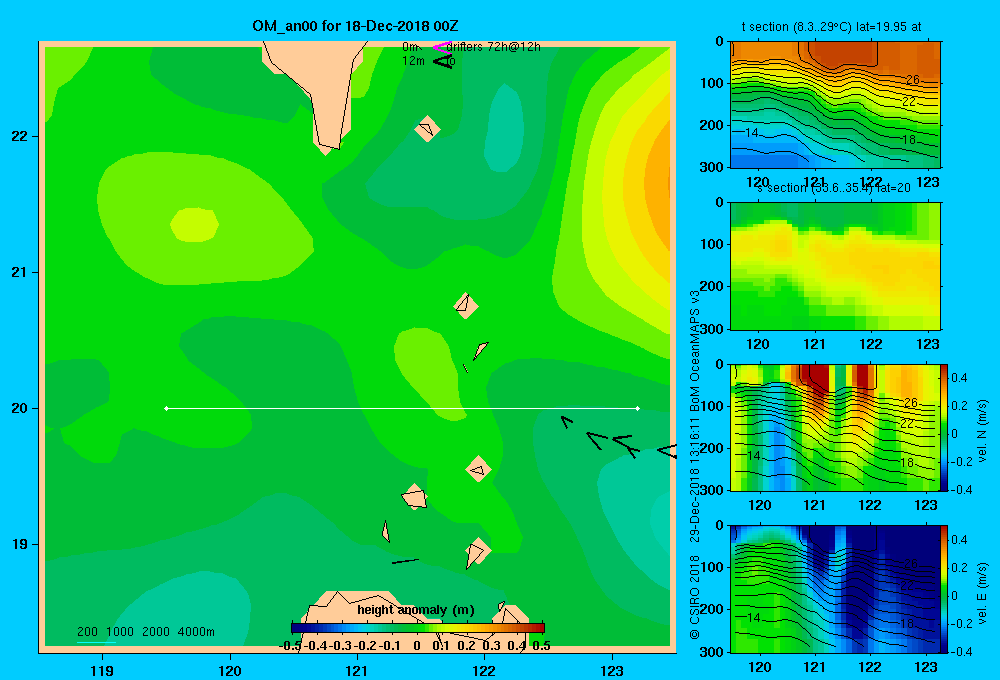Screen dimensions: 1000x680
Task: Click latitude label 20 on main map axis
Action: point(20,408)
